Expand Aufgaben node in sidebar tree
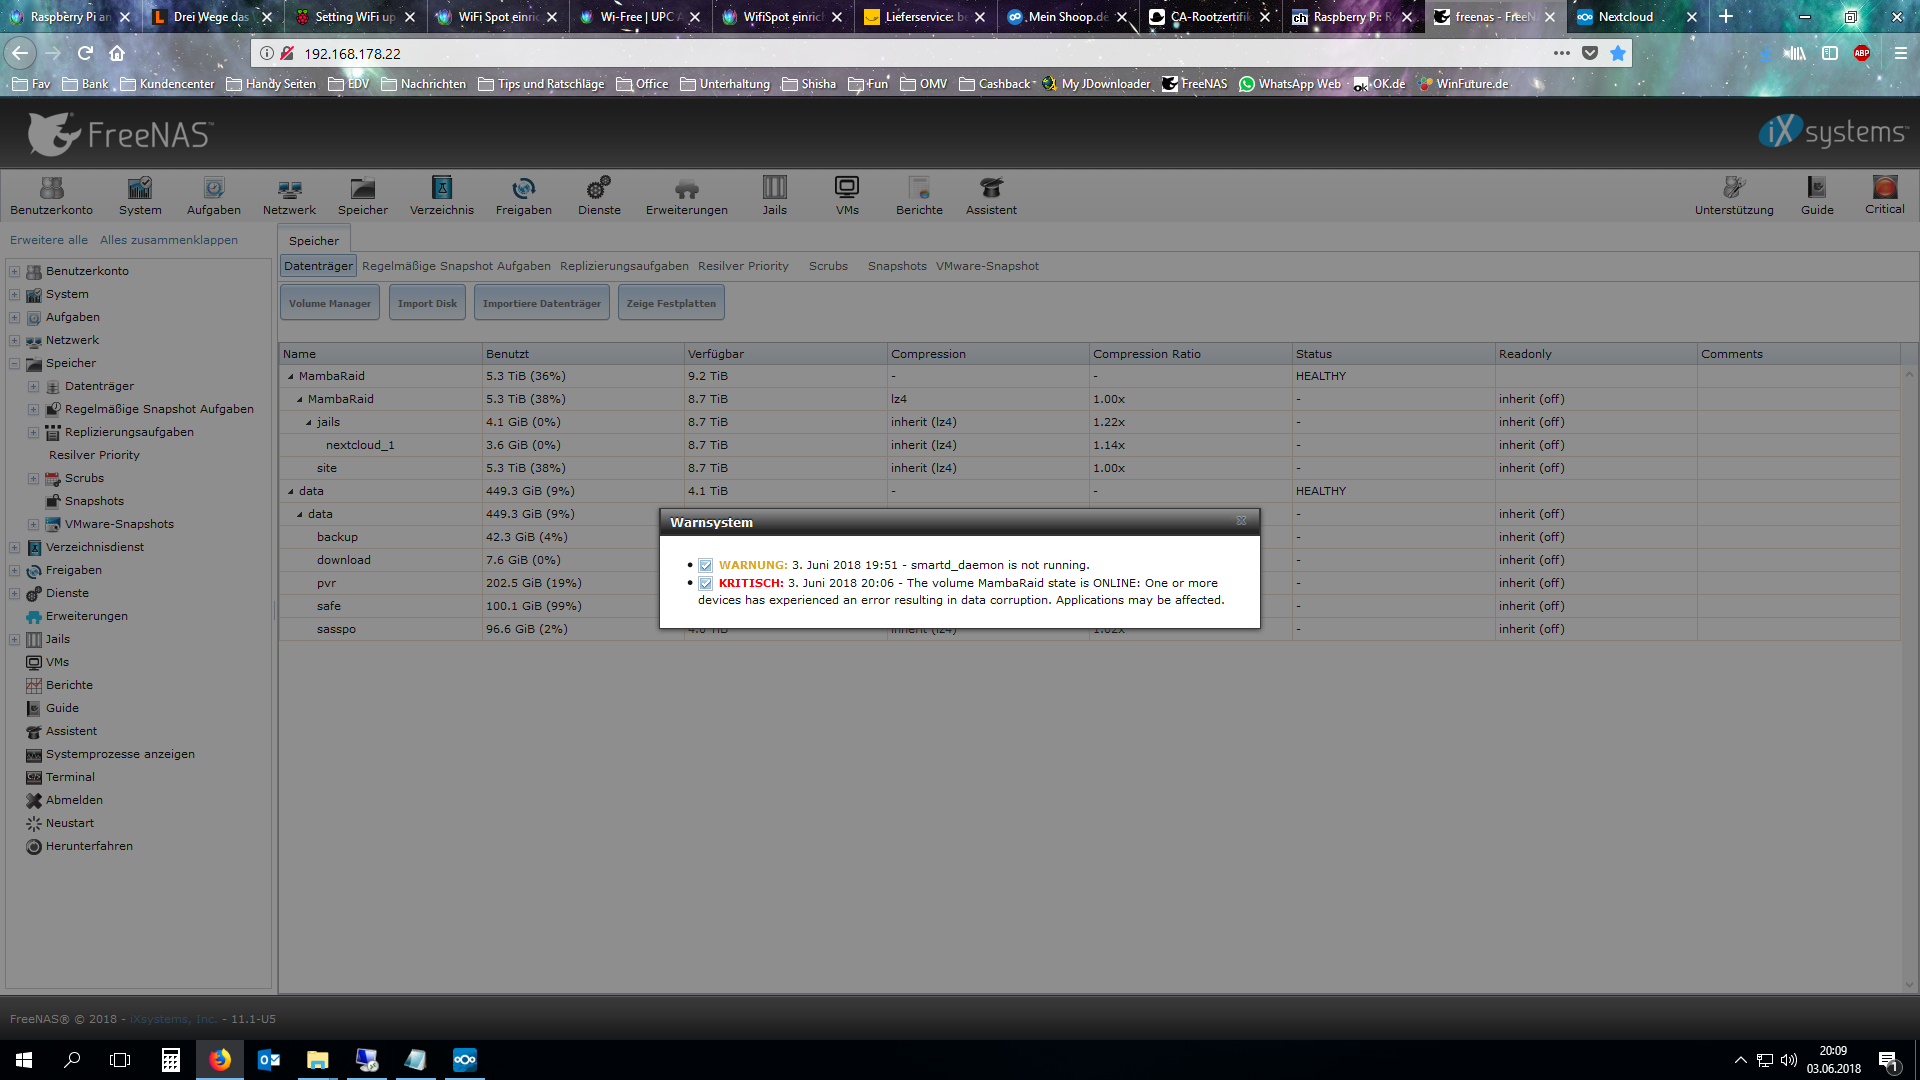 coord(15,317)
